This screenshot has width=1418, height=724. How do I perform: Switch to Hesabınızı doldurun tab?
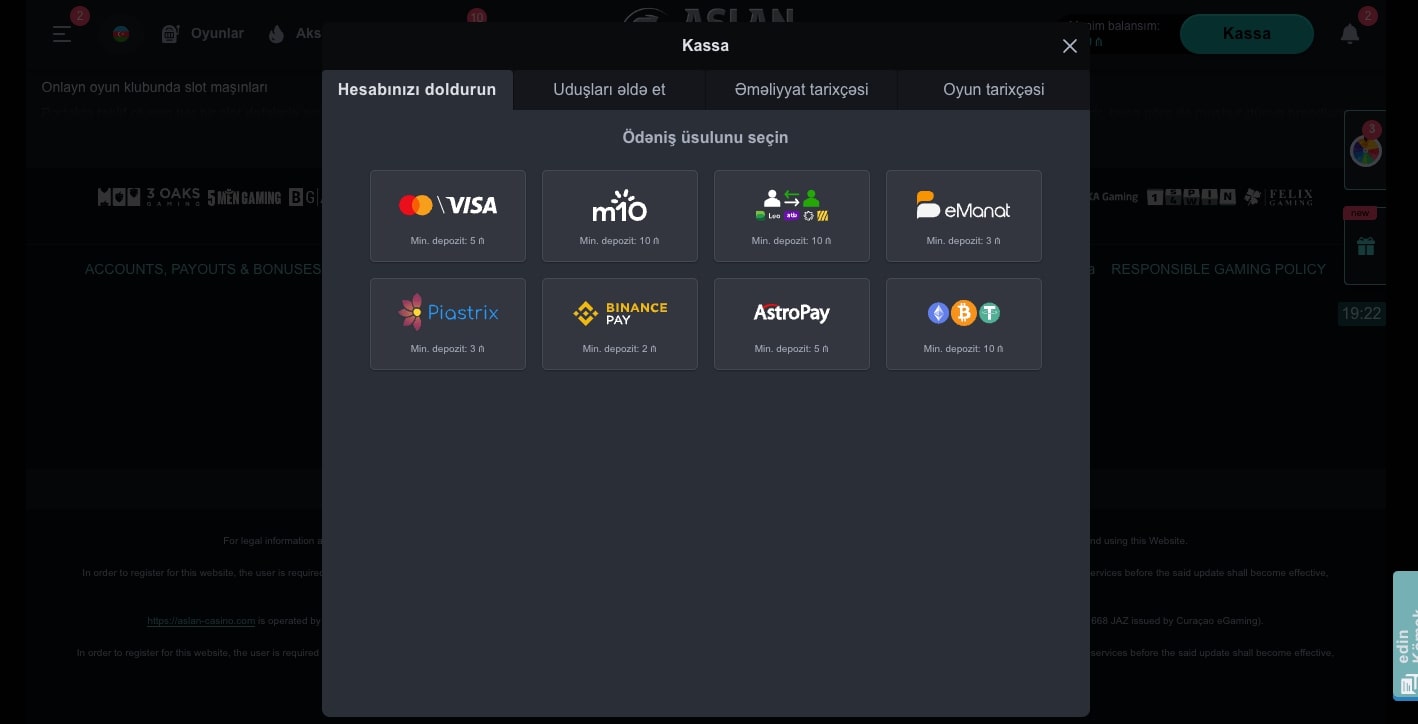coord(417,89)
